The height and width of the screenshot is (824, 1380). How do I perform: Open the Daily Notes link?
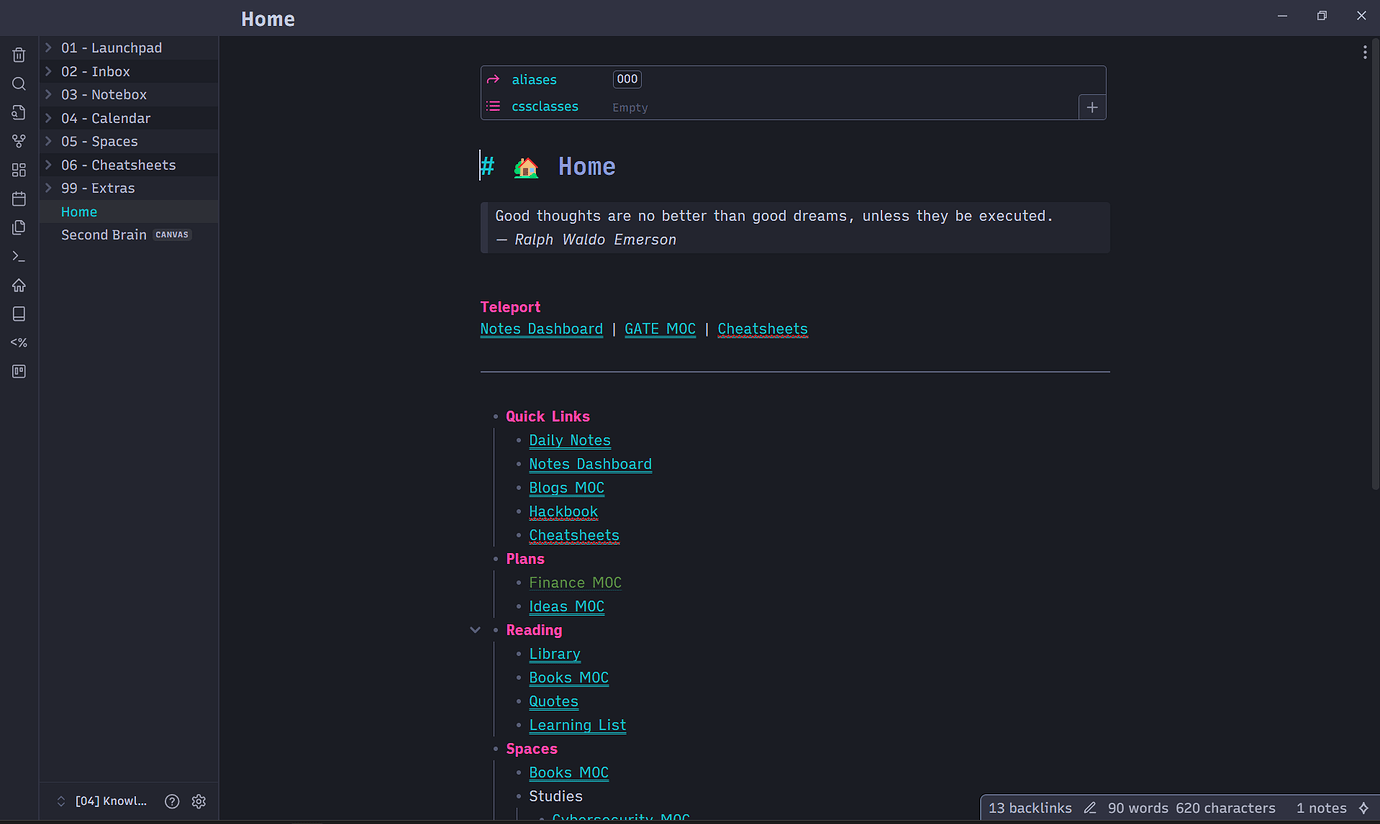[x=569, y=440]
